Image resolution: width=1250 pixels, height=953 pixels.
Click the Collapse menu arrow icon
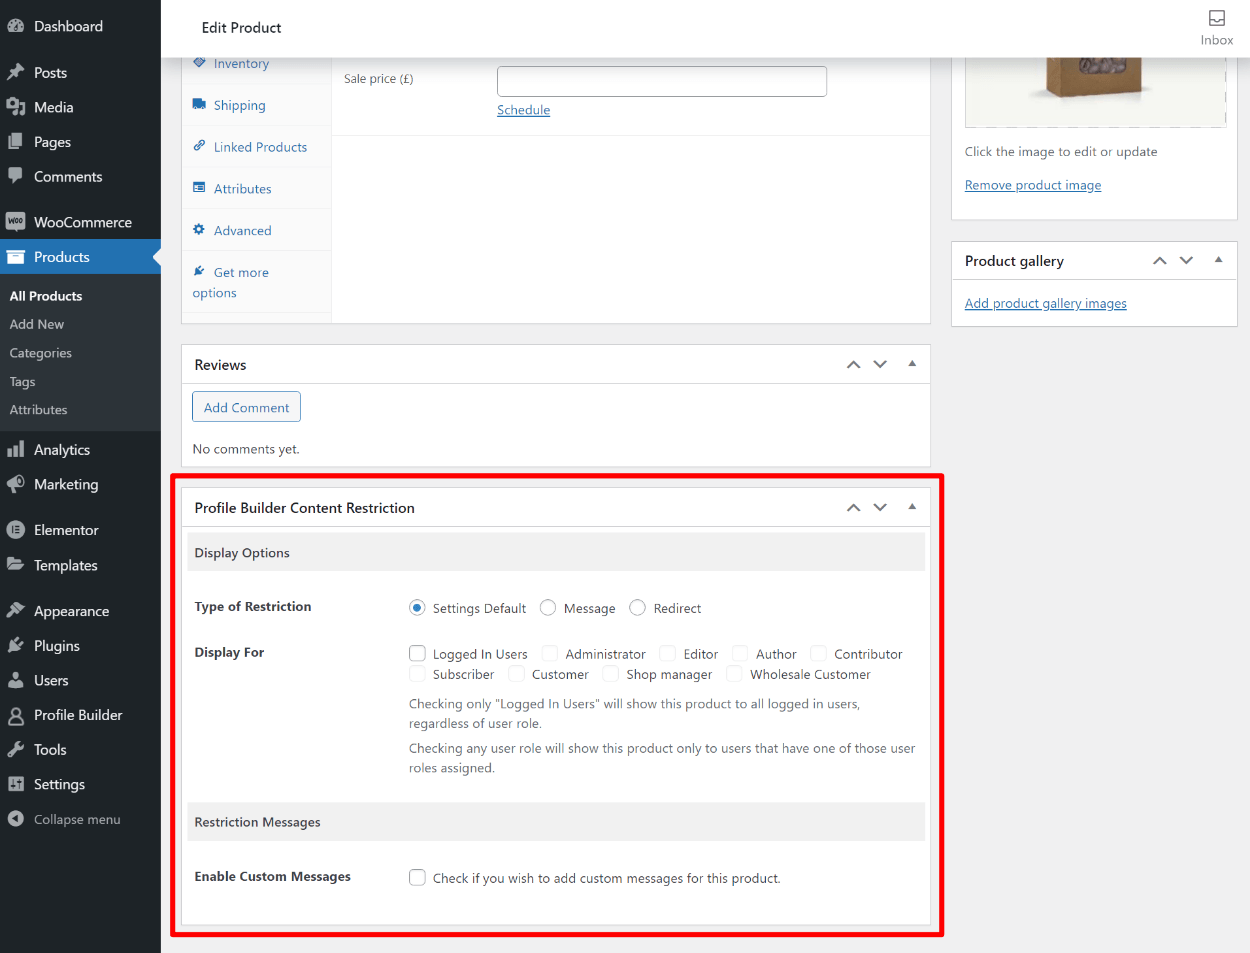[15, 819]
